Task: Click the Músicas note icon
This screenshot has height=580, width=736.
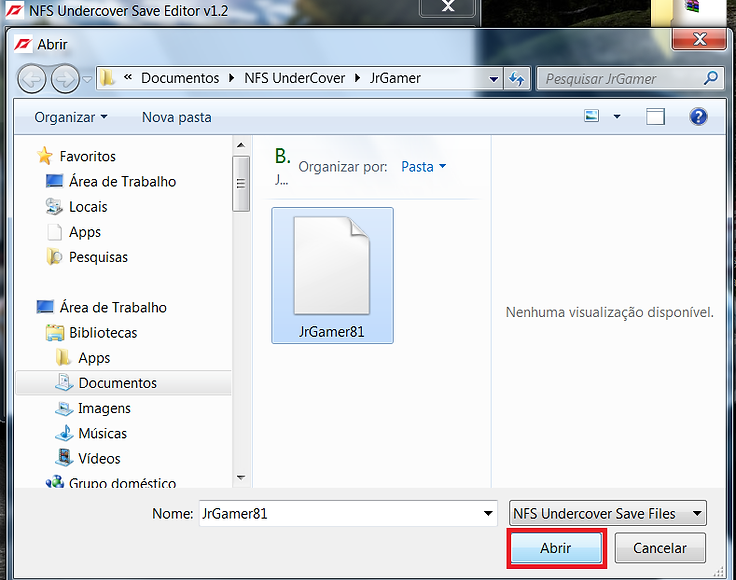Action: coord(64,433)
